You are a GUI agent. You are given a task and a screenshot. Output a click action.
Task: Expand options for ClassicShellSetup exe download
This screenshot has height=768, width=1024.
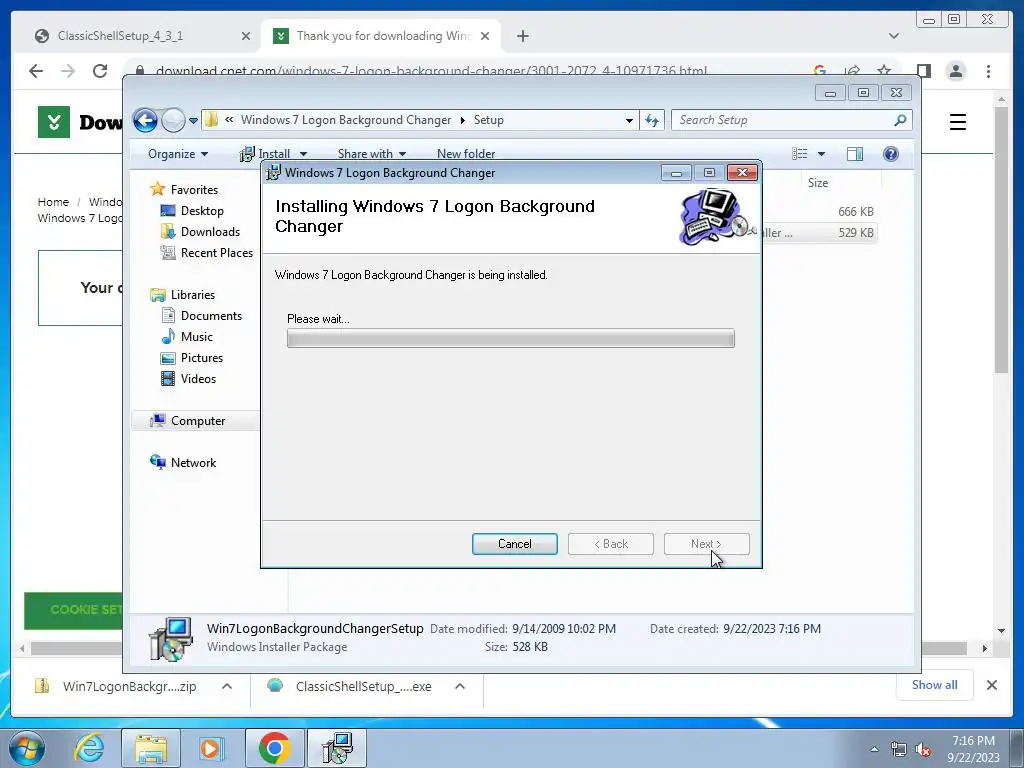pyautogui.click(x=460, y=686)
